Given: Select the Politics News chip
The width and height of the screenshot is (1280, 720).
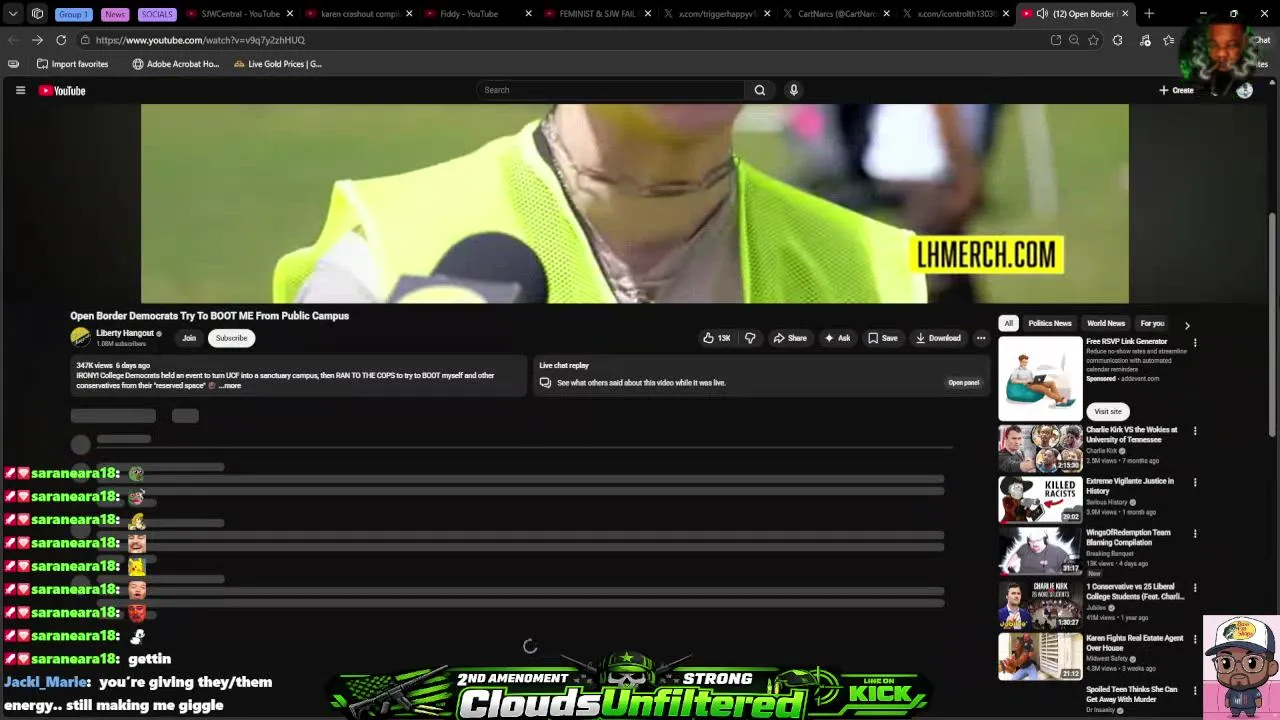Looking at the screenshot, I should tap(1050, 323).
